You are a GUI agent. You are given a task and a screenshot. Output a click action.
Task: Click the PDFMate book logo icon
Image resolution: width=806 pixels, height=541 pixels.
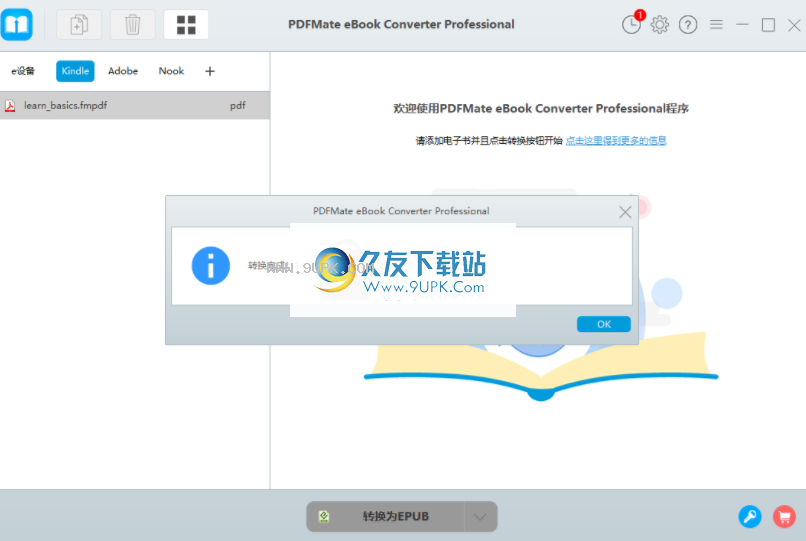16,24
